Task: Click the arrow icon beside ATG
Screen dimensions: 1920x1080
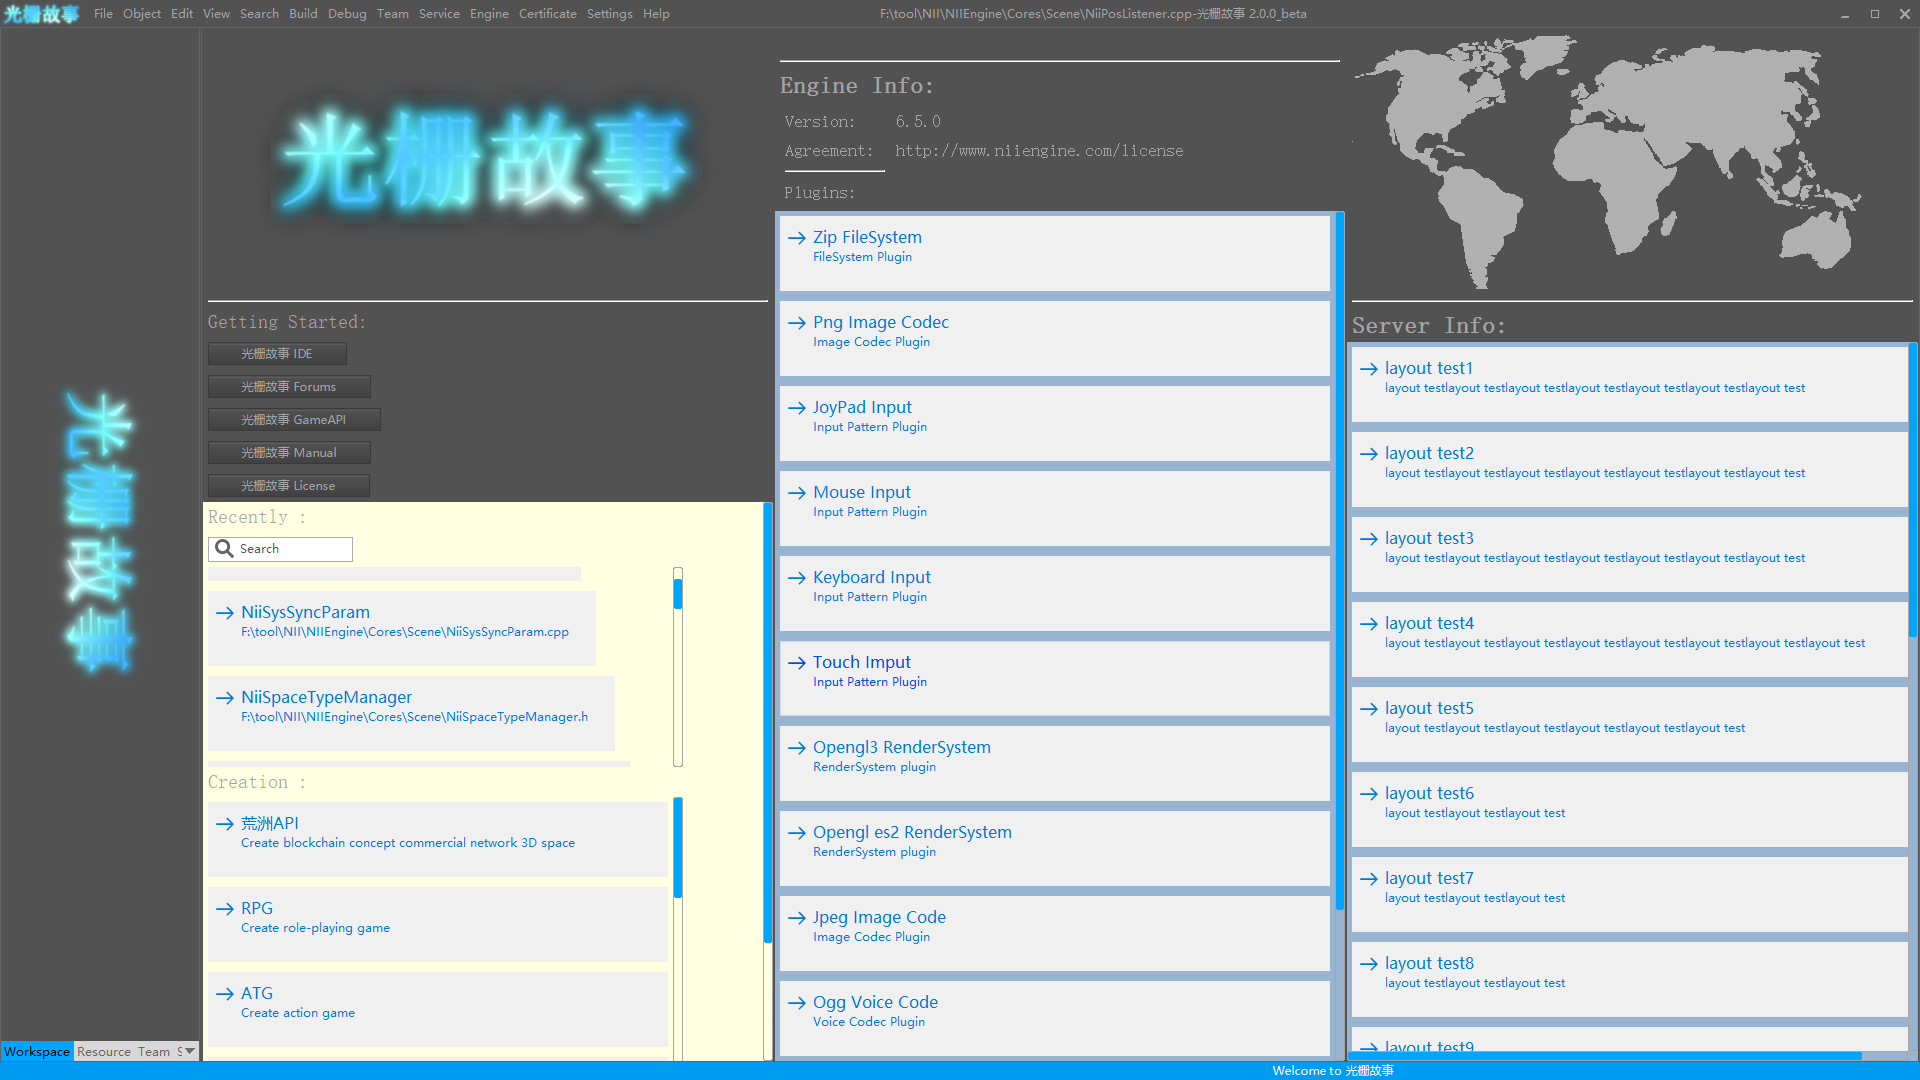Action: [225, 994]
